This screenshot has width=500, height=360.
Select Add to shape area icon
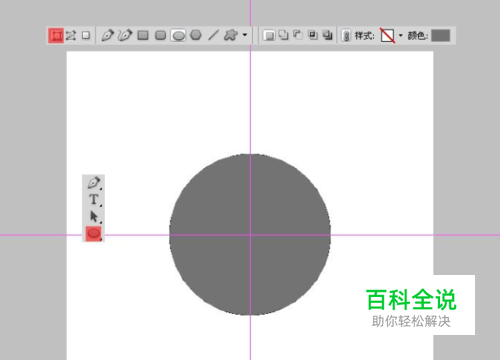point(284,35)
